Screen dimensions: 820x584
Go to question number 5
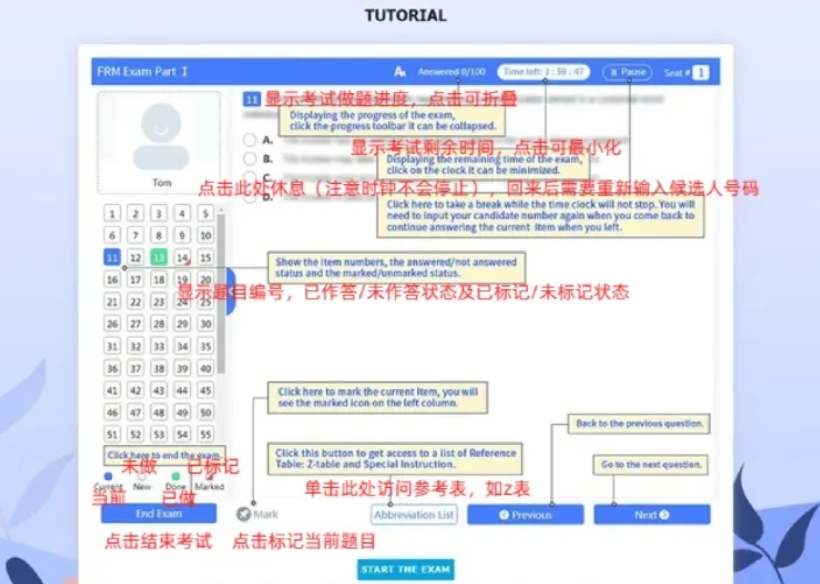pyautogui.click(x=206, y=213)
